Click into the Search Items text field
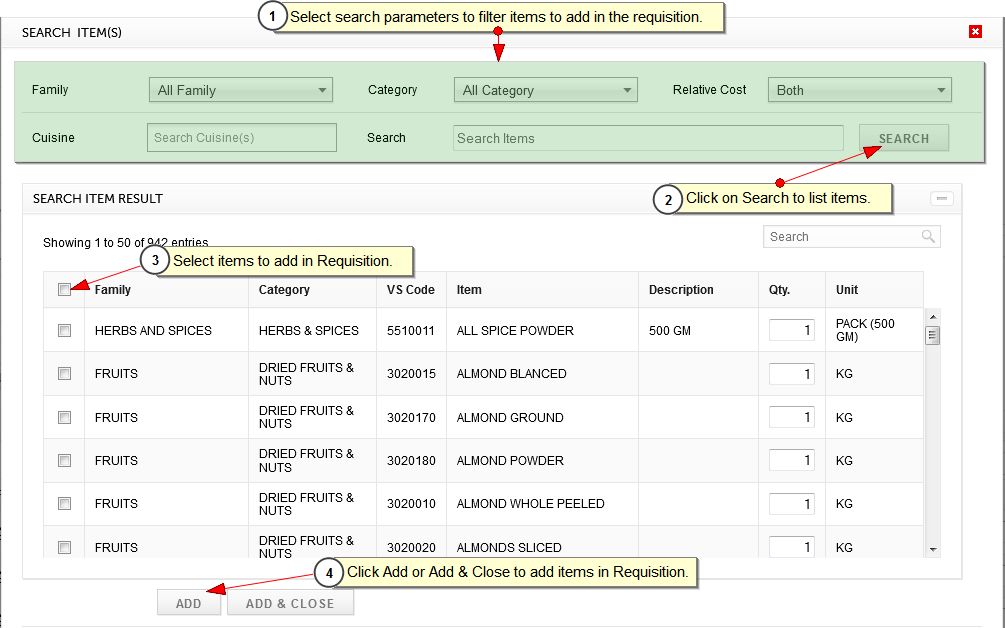 (x=648, y=138)
